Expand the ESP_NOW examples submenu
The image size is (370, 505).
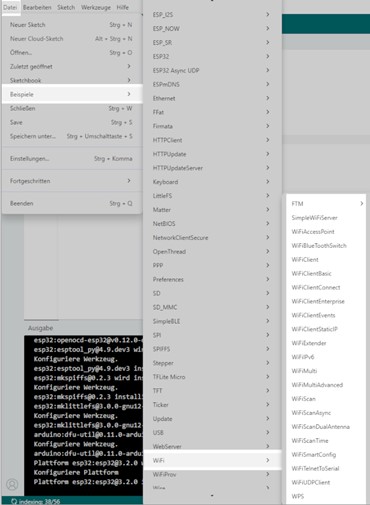212,29
